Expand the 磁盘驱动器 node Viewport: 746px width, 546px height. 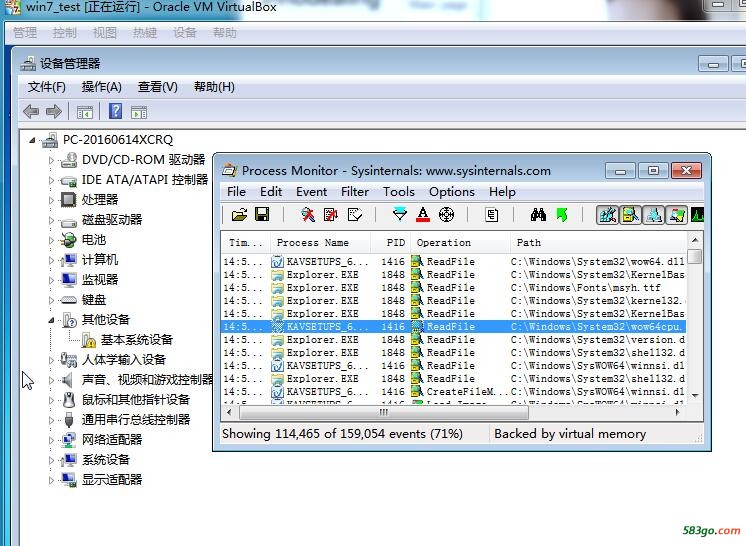(x=51, y=220)
